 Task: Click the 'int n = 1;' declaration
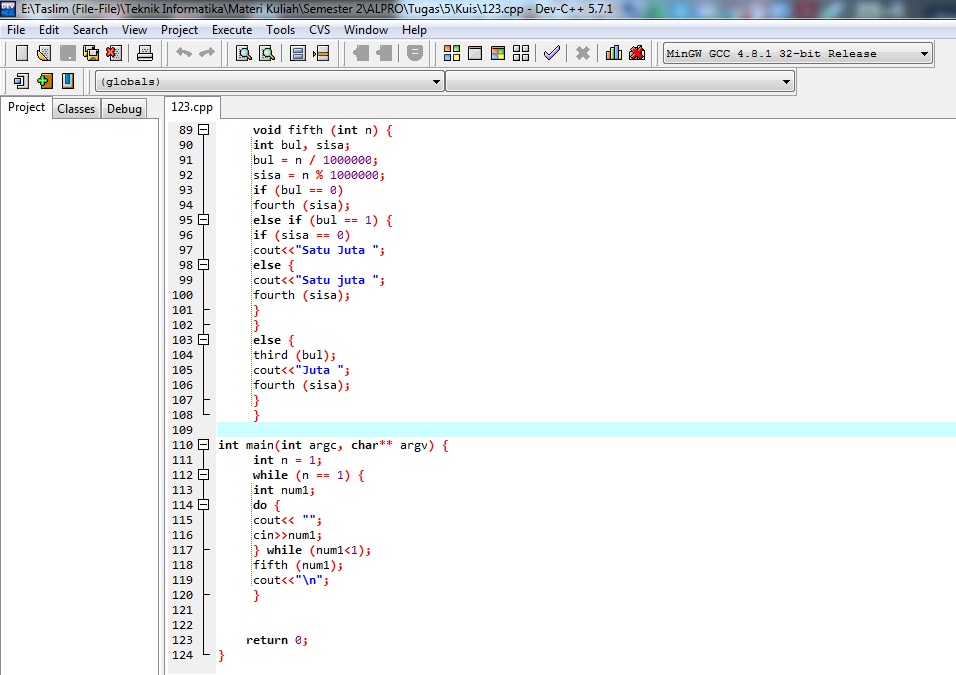click(287, 460)
